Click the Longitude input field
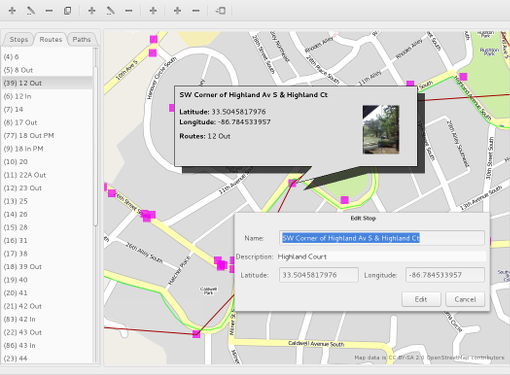510x375 pixels. (445, 275)
